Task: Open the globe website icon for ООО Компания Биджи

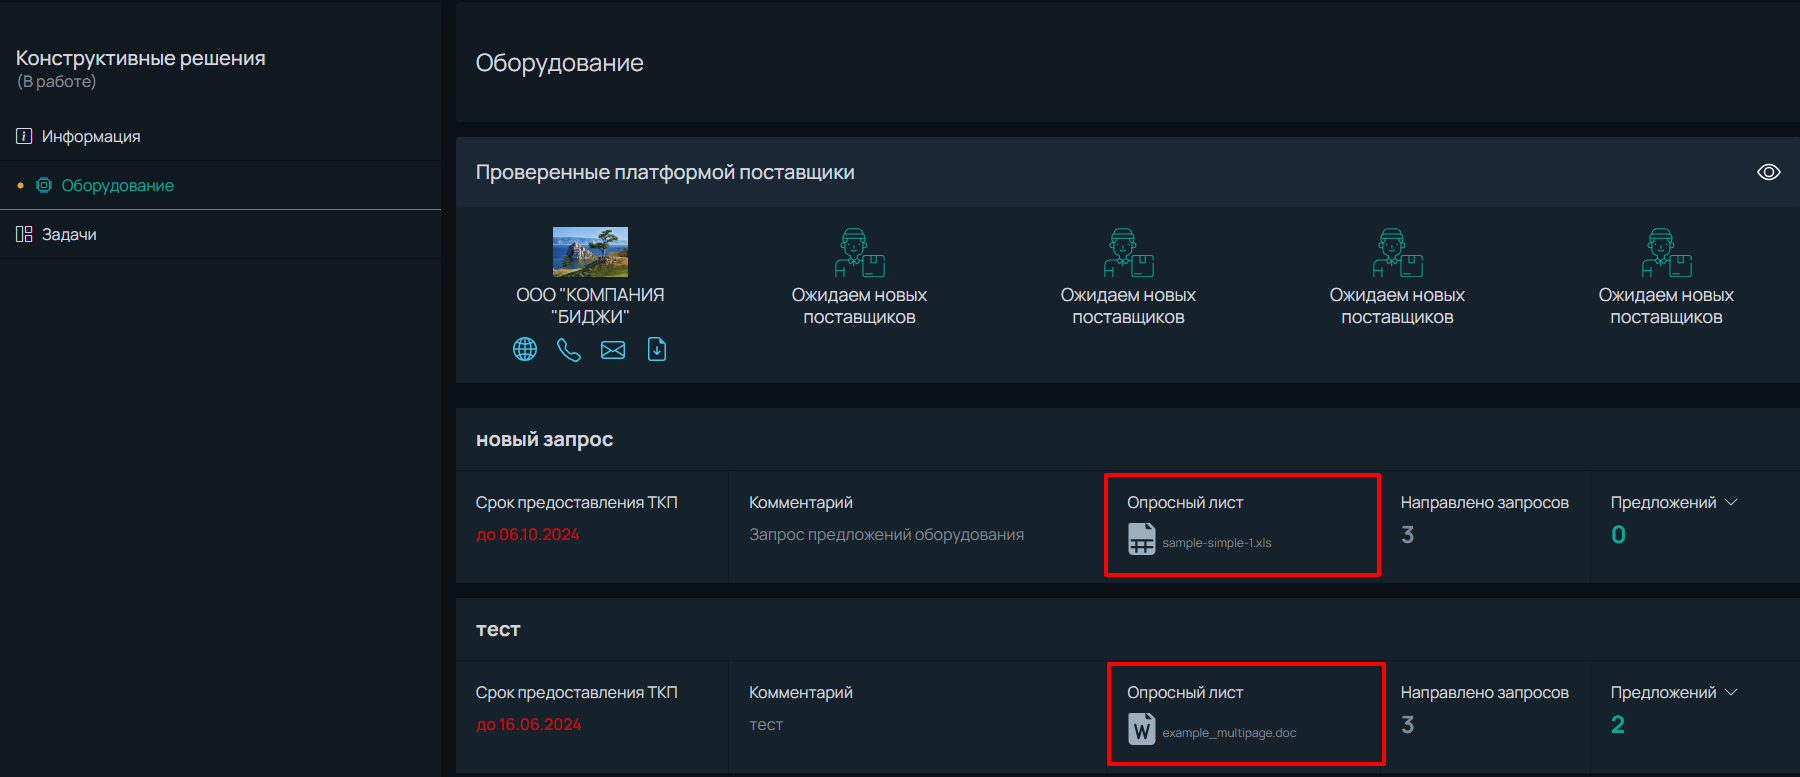Action: pyautogui.click(x=525, y=349)
